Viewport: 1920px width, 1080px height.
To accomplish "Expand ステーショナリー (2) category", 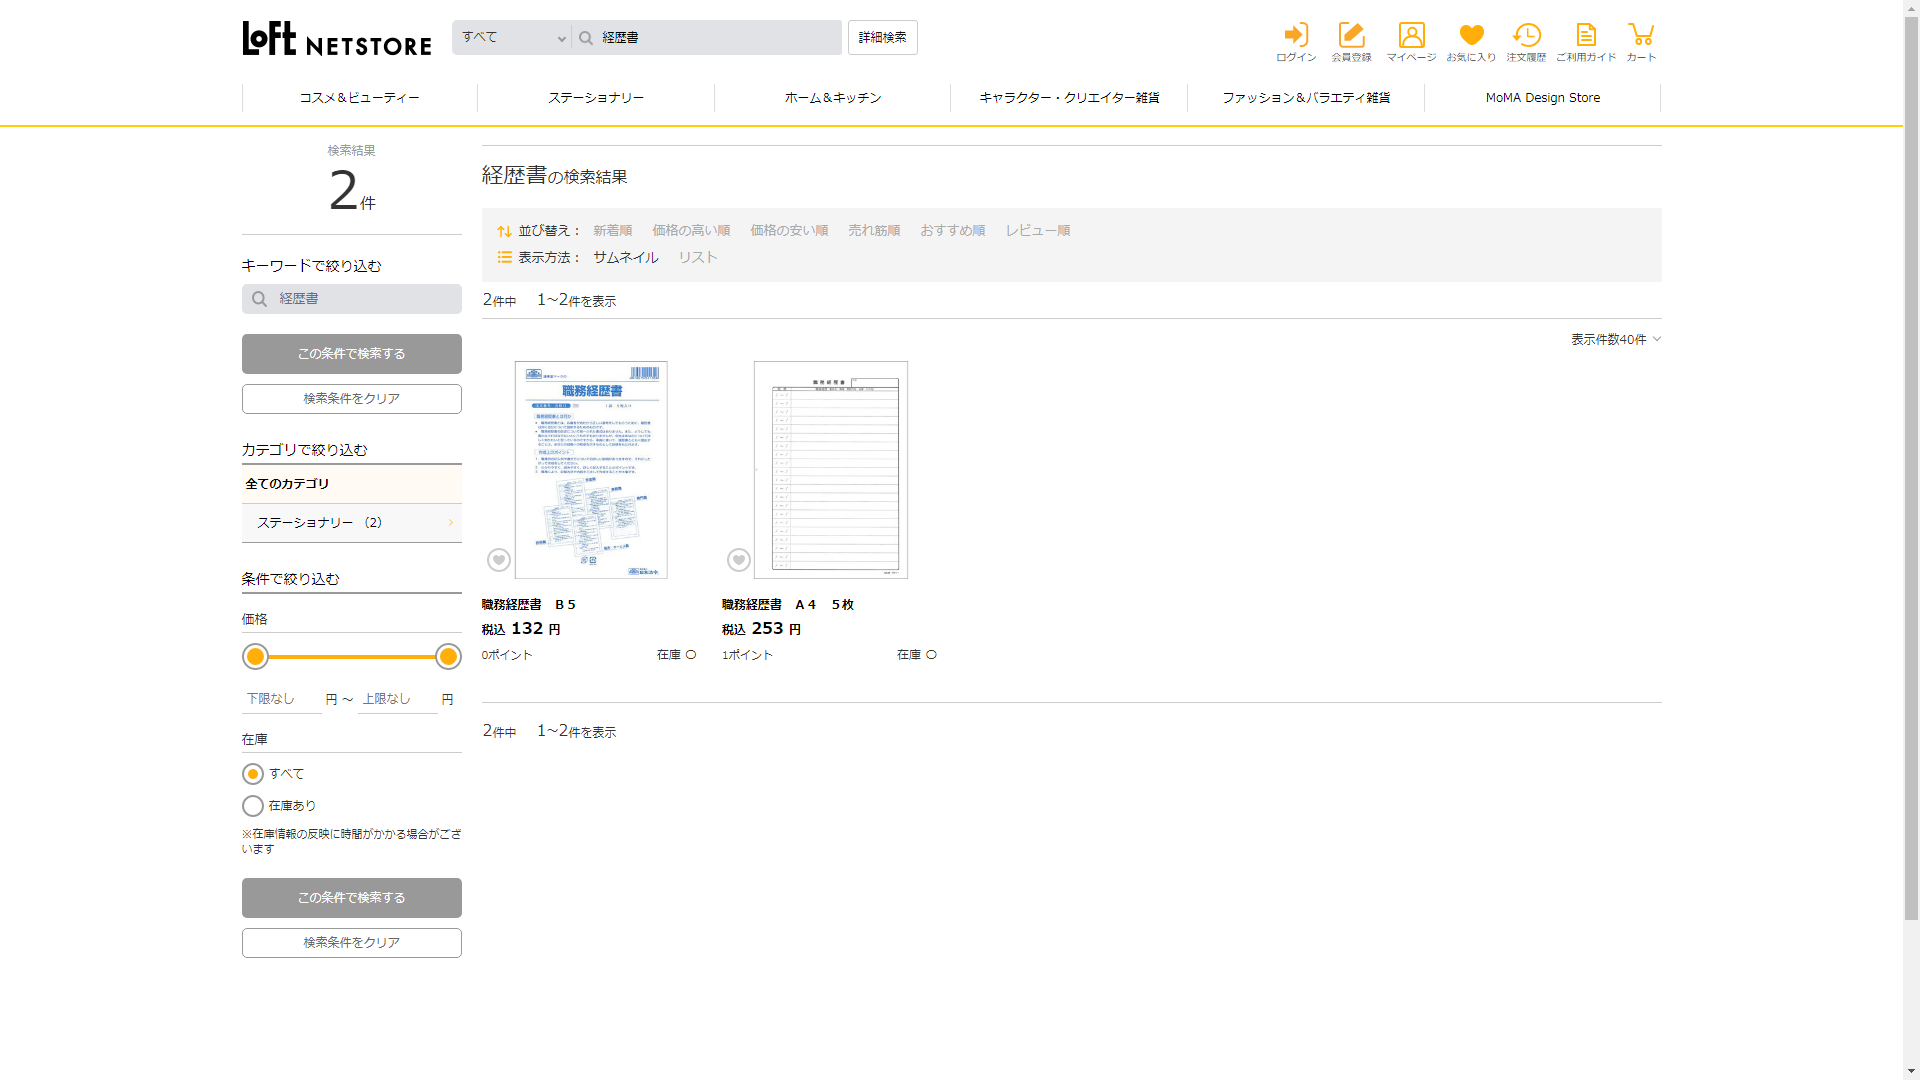I will 351,523.
